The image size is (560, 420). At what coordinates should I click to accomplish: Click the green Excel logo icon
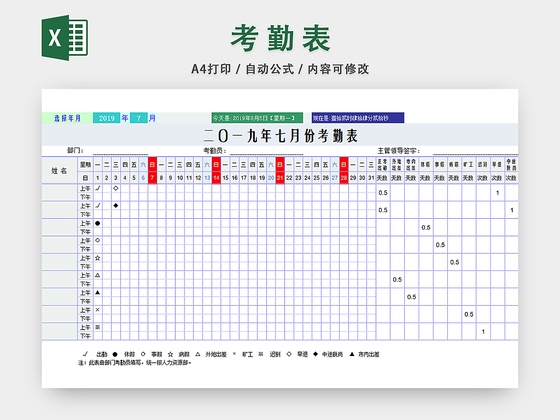[65, 38]
